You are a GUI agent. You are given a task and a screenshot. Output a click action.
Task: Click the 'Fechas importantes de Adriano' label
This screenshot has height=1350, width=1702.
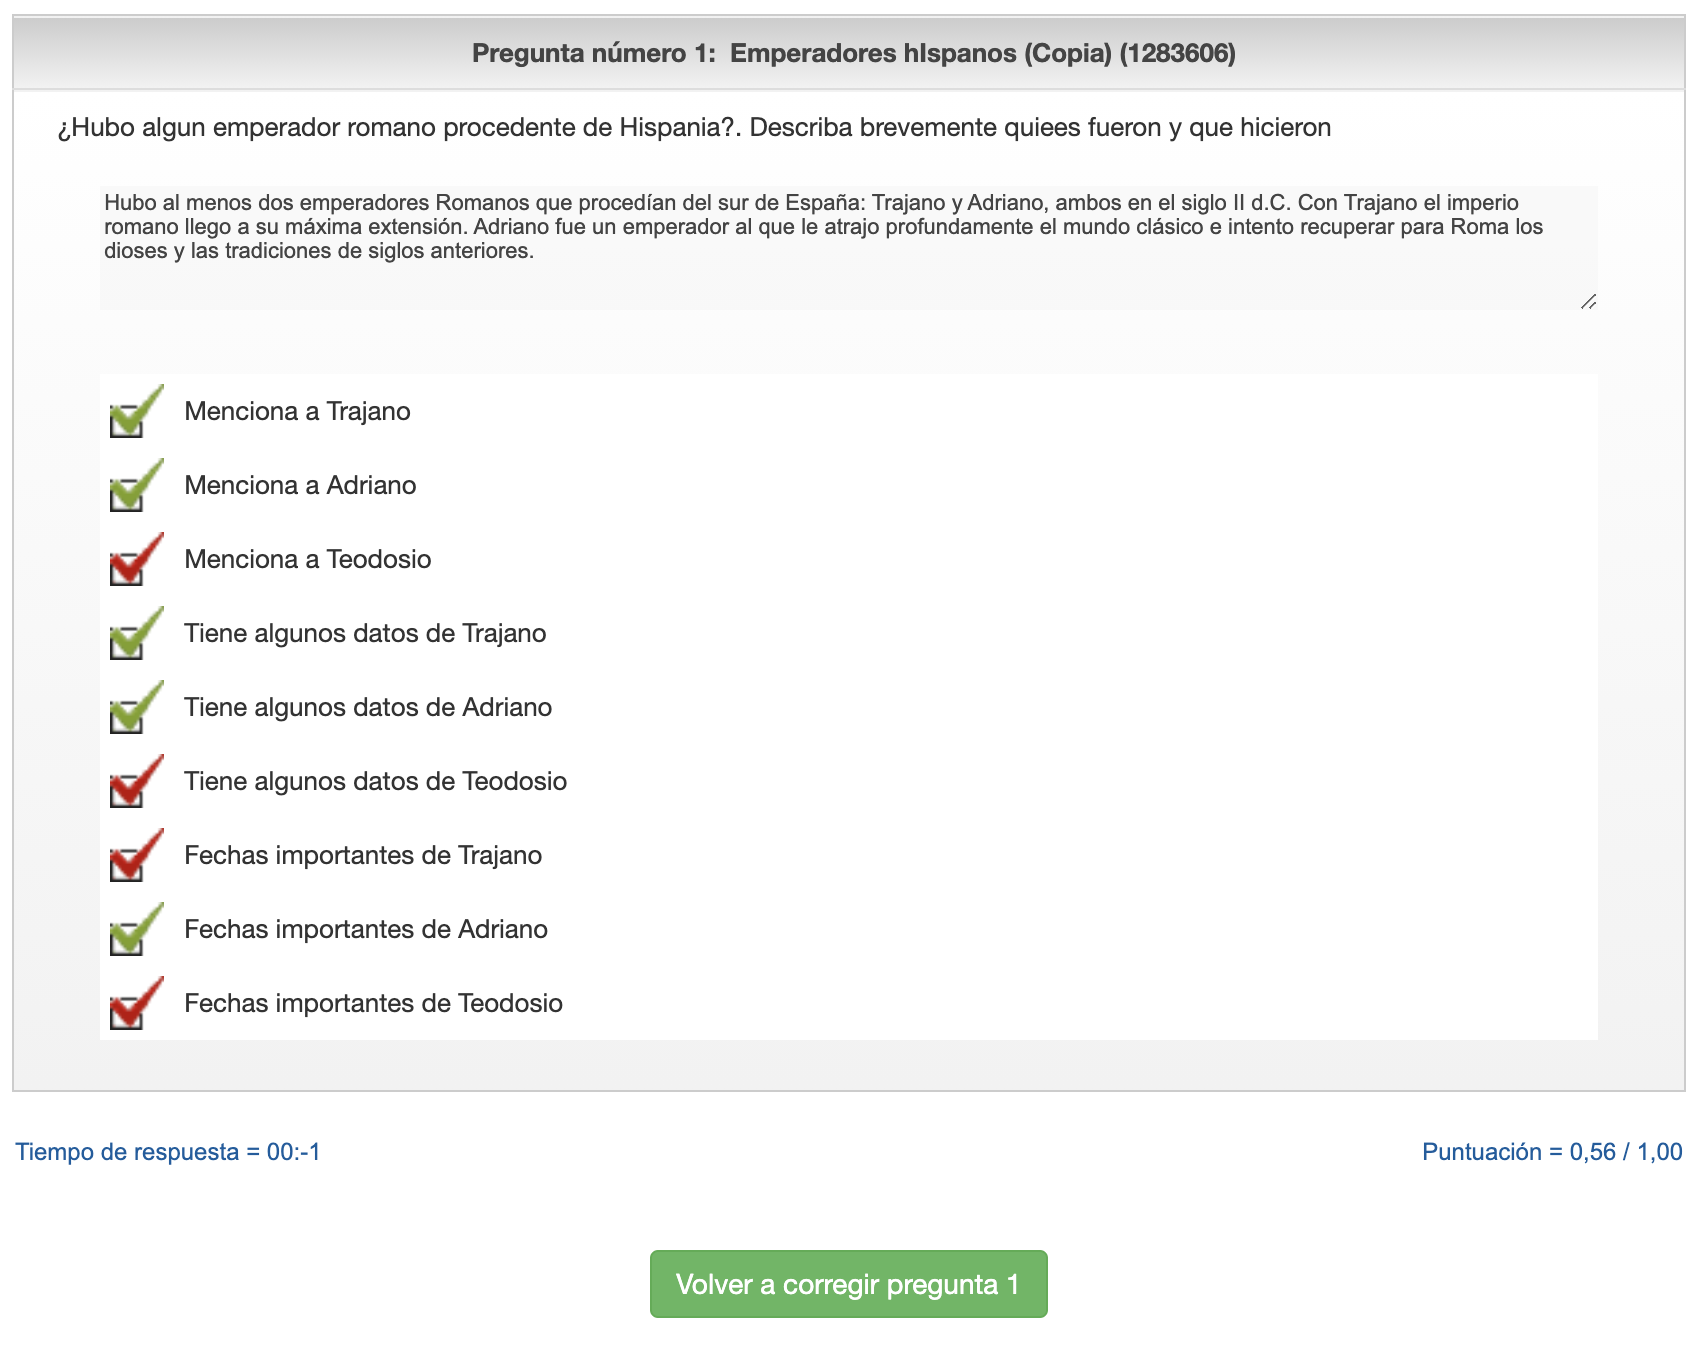click(x=365, y=929)
